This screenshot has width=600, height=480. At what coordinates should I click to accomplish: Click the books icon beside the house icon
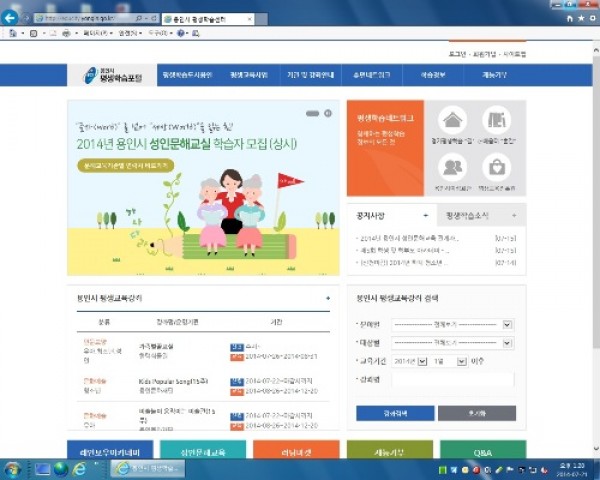[496, 123]
